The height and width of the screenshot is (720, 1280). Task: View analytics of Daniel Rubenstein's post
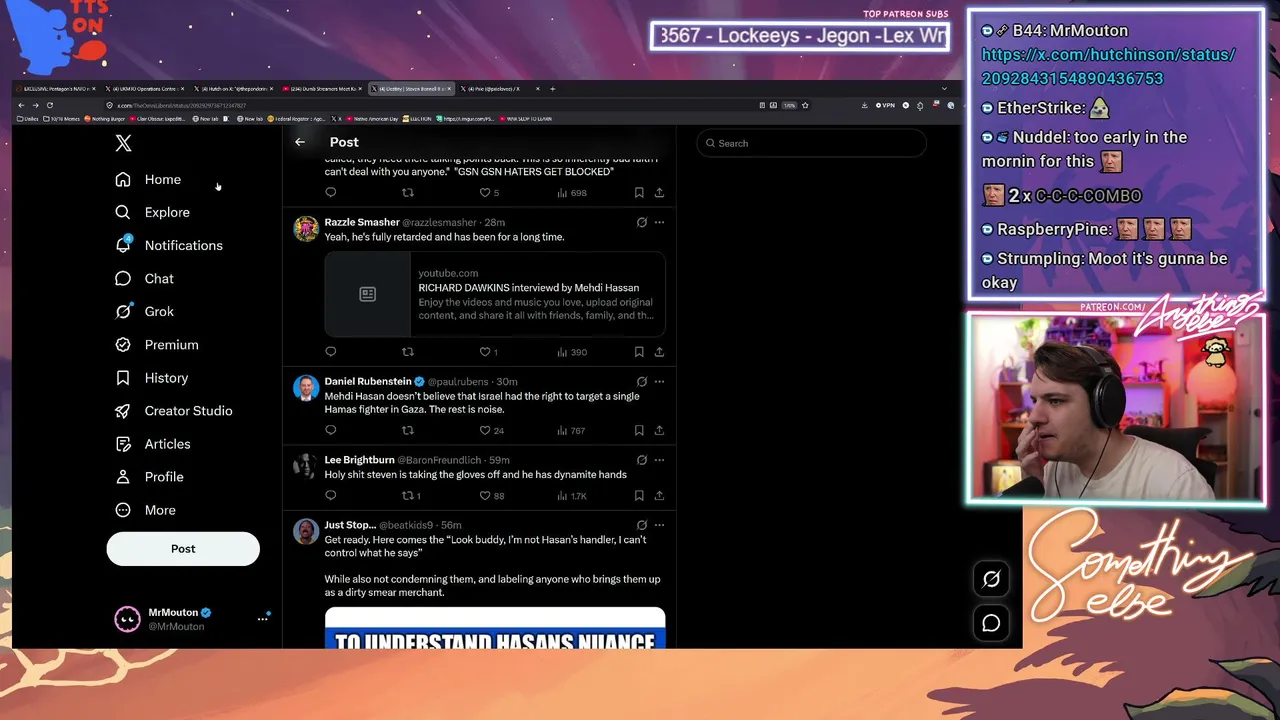click(571, 431)
